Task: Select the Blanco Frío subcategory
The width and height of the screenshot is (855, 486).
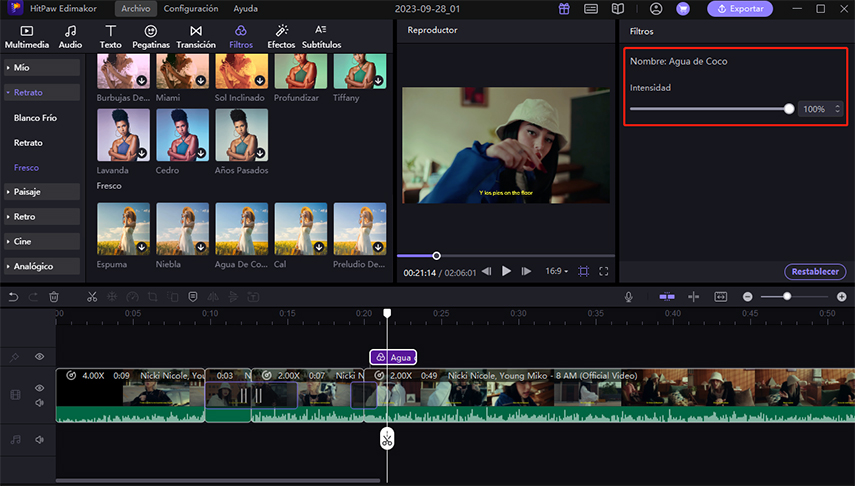Action: pyautogui.click(x=35, y=118)
